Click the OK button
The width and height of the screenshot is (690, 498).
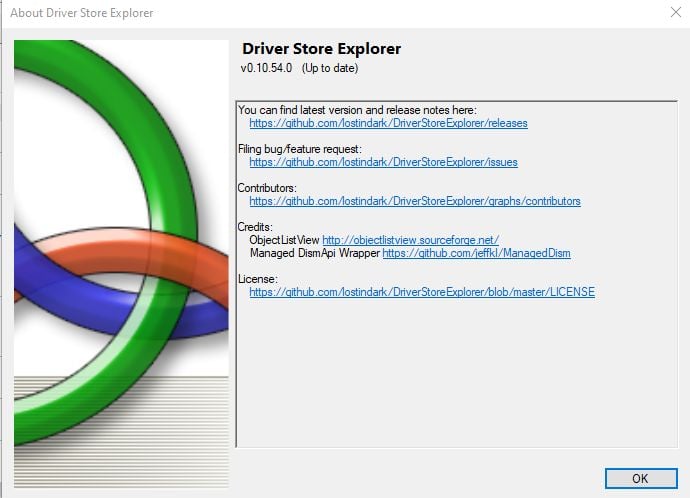pyautogui.click(x=641, y=478)
